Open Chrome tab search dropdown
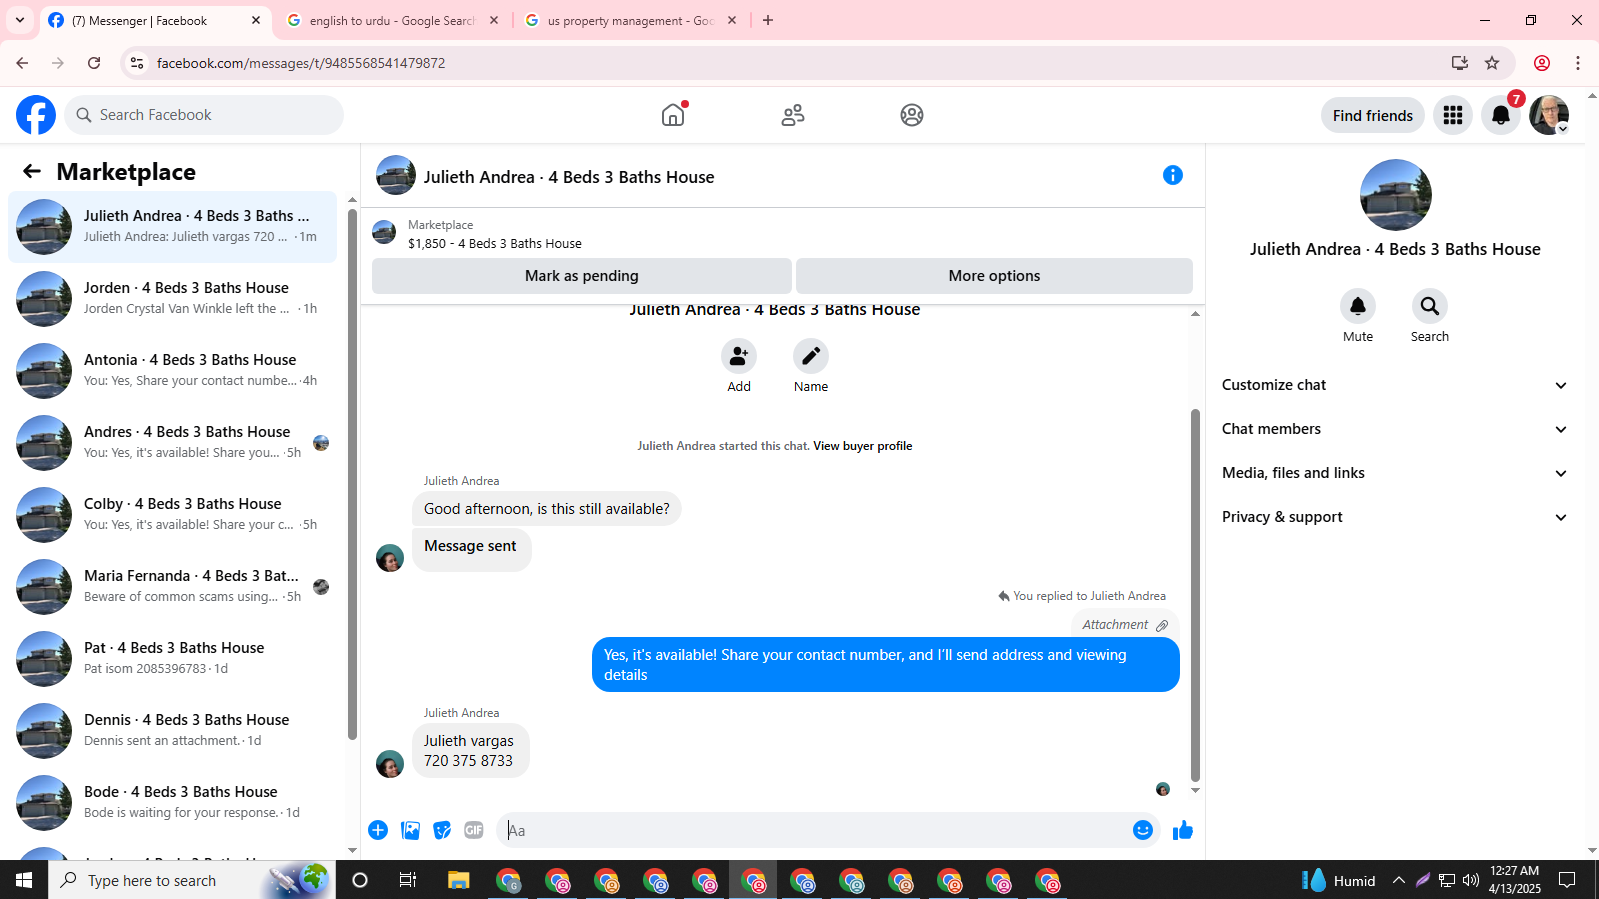 [20, 20]
